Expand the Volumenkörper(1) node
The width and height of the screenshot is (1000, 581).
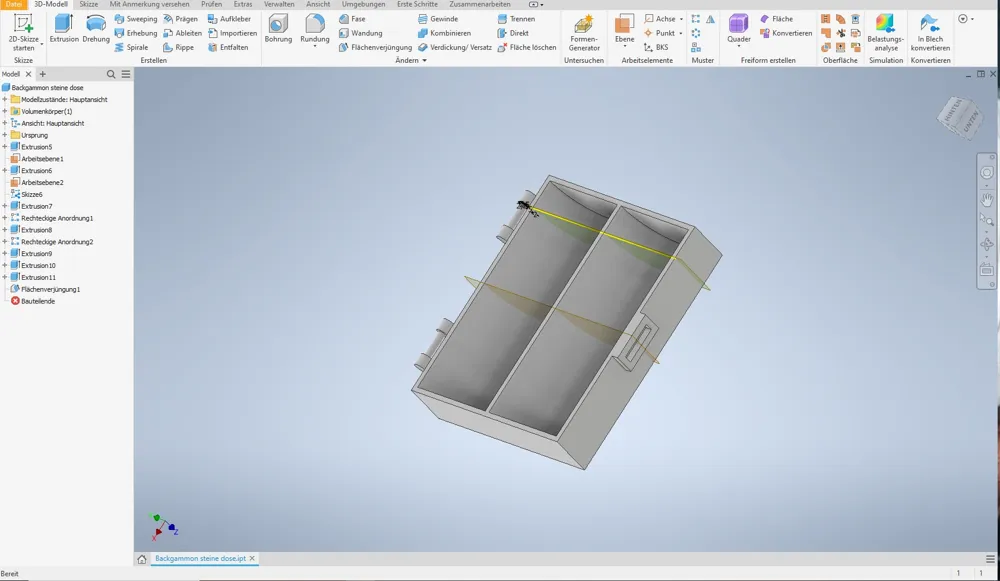pos(5,111)
